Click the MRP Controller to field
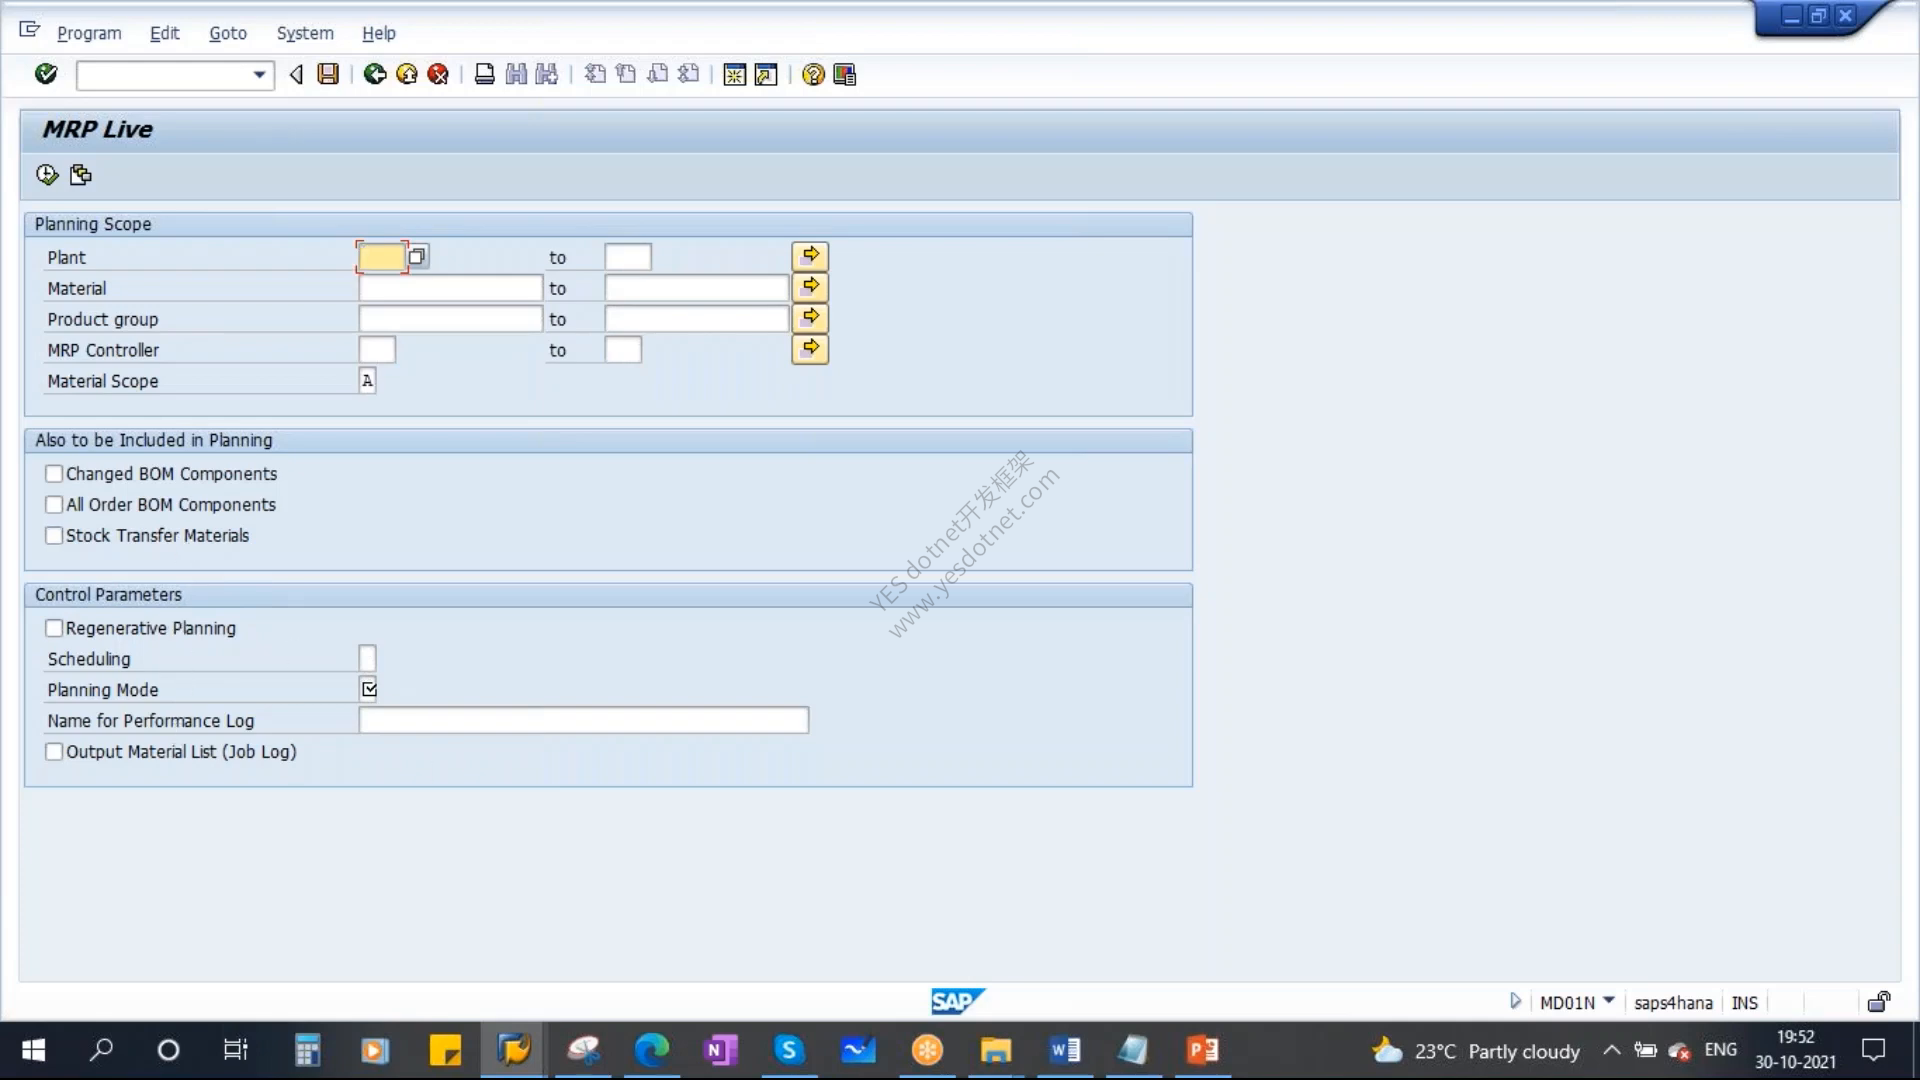 pos(623,350)
